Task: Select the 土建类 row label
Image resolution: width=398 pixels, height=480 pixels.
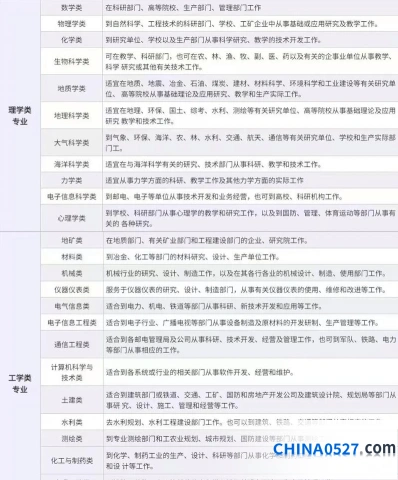Action: (x=72, y=400)
